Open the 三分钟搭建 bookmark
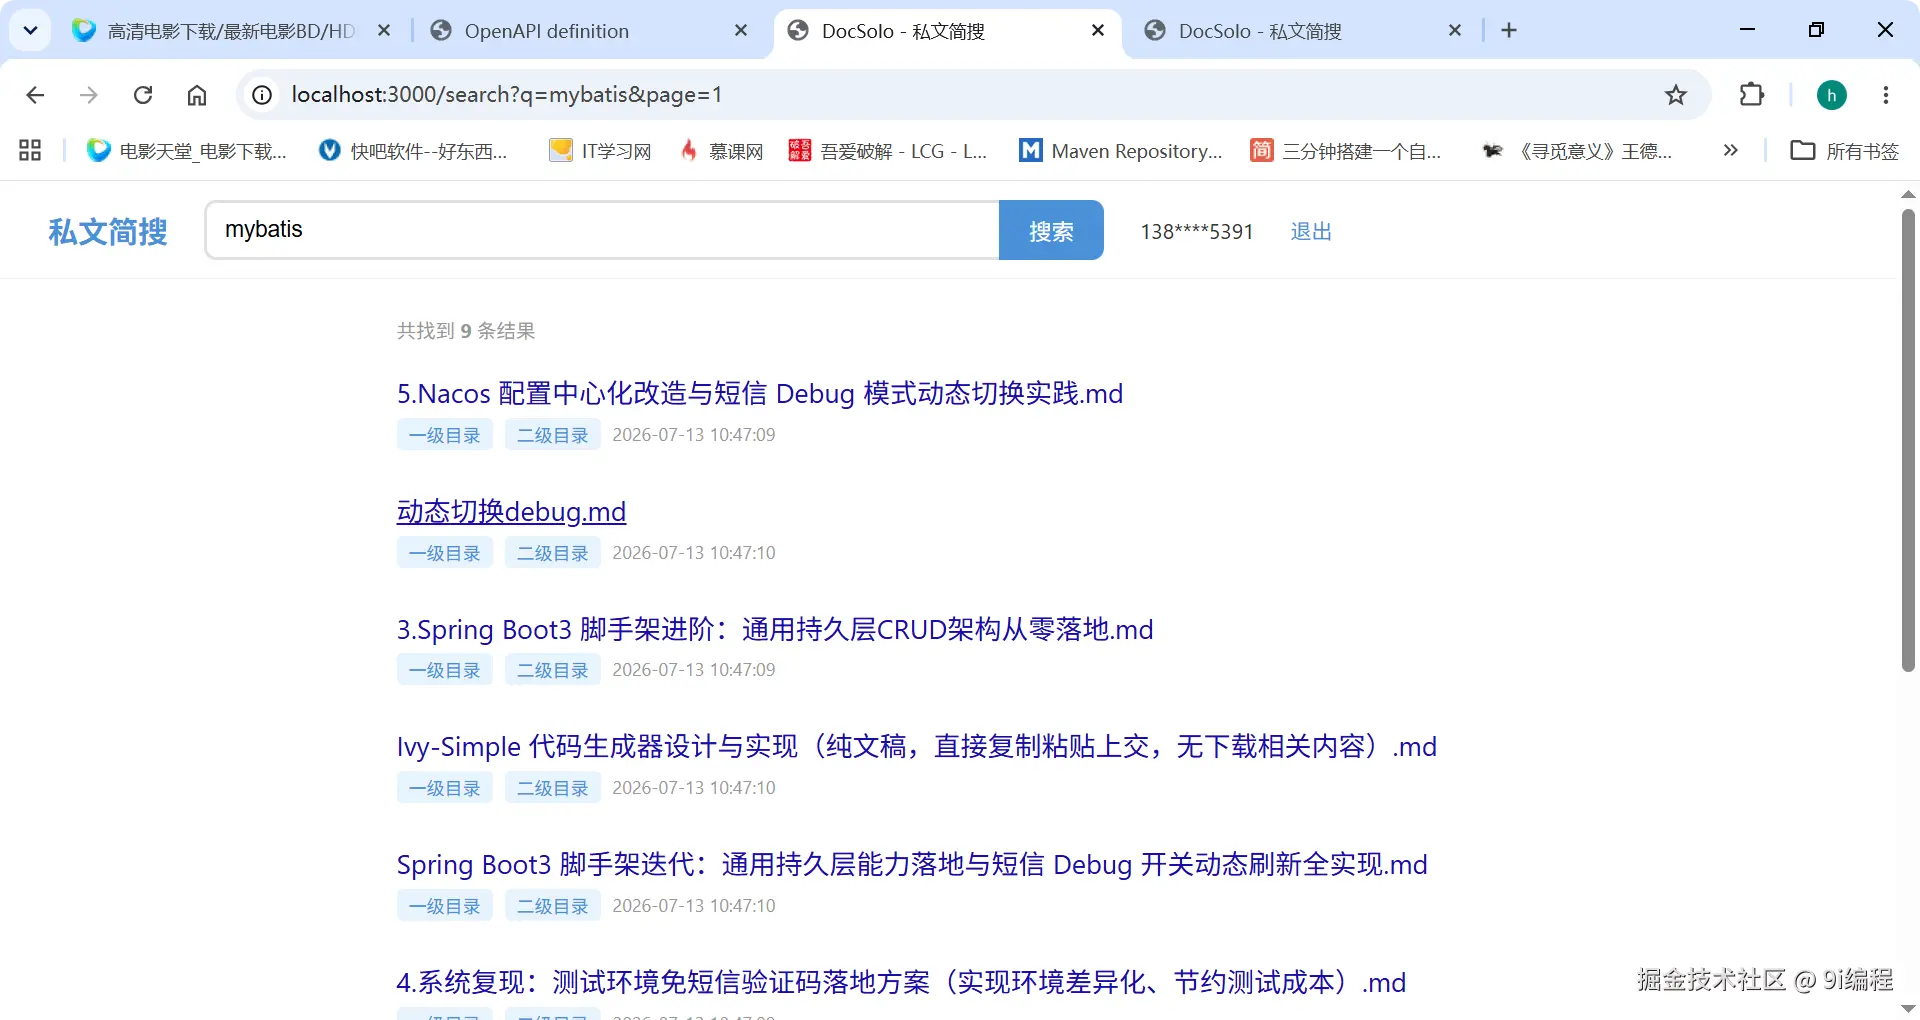1920x1020 pixels. (1346, 151)
